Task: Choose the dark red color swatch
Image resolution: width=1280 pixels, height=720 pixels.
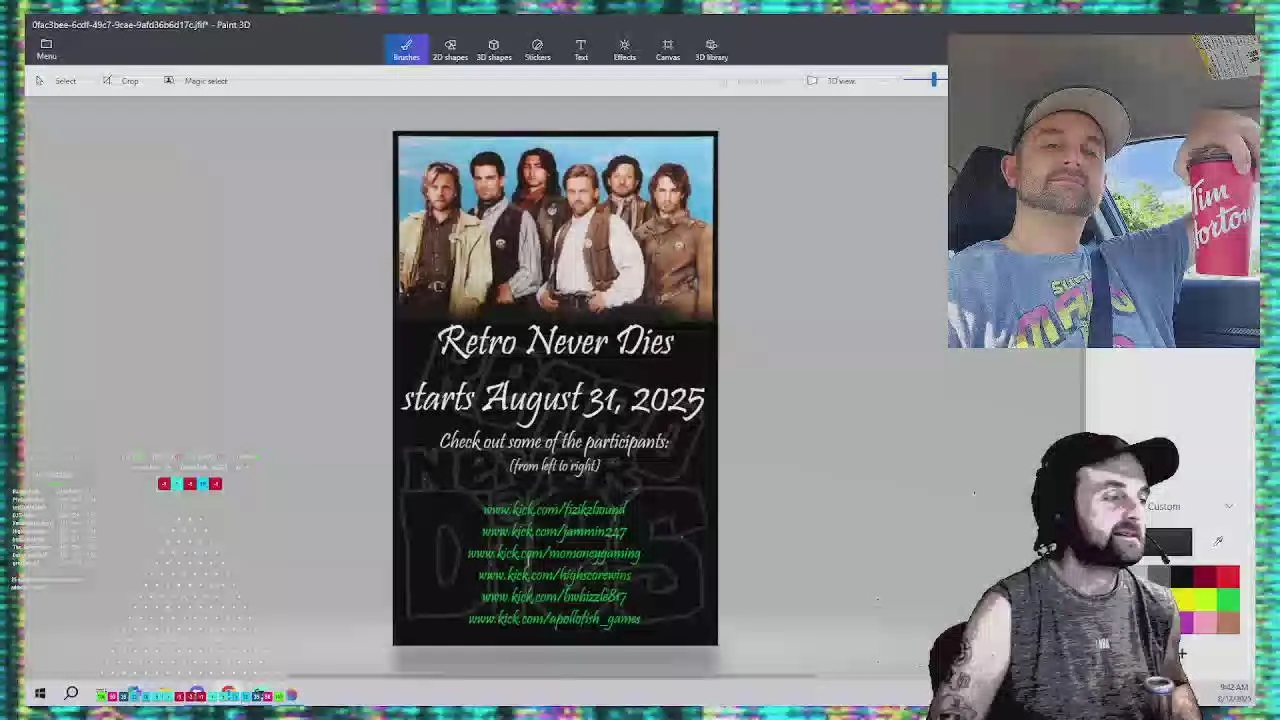Action: 1205,577
